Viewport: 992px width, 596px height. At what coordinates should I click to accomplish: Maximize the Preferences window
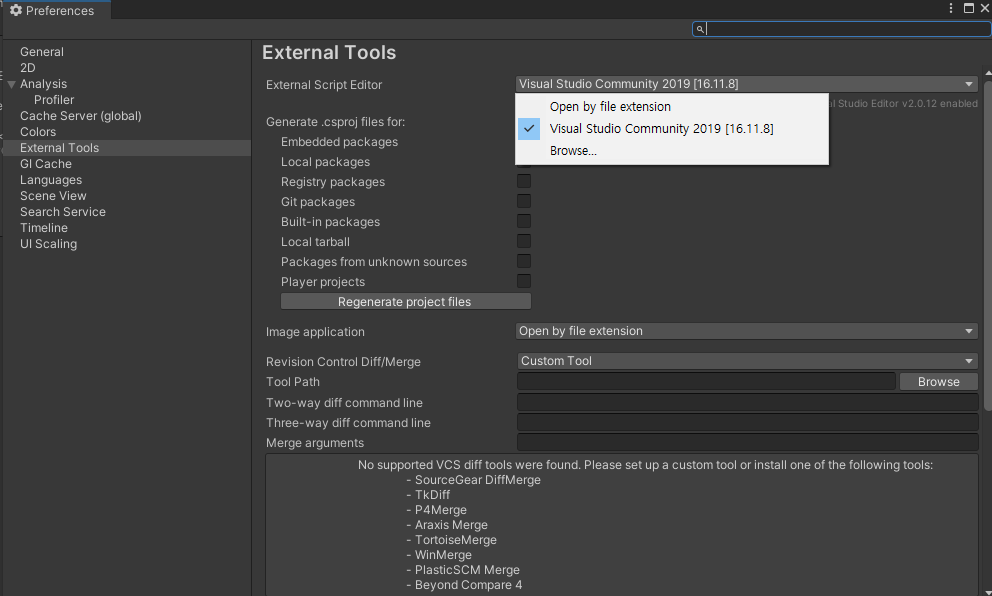(x=969, y=8)
